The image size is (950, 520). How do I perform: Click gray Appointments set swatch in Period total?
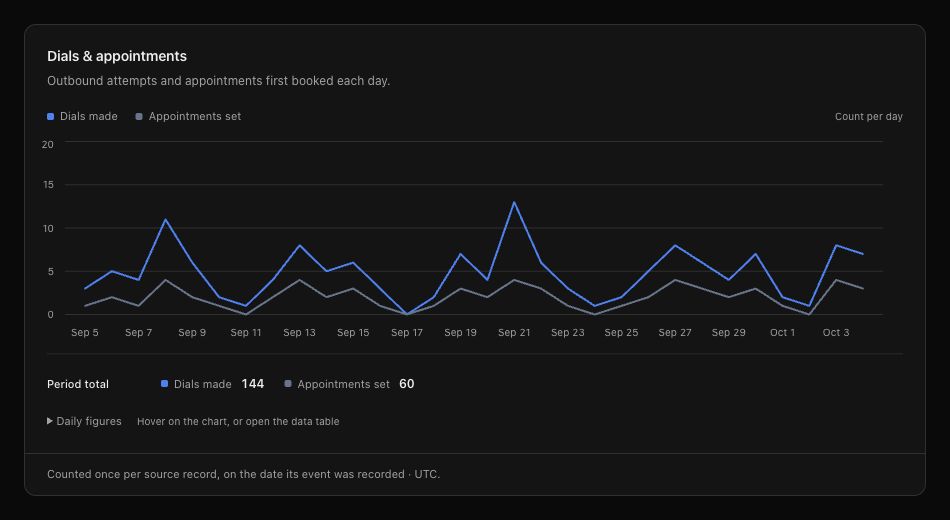click(288, 384)
